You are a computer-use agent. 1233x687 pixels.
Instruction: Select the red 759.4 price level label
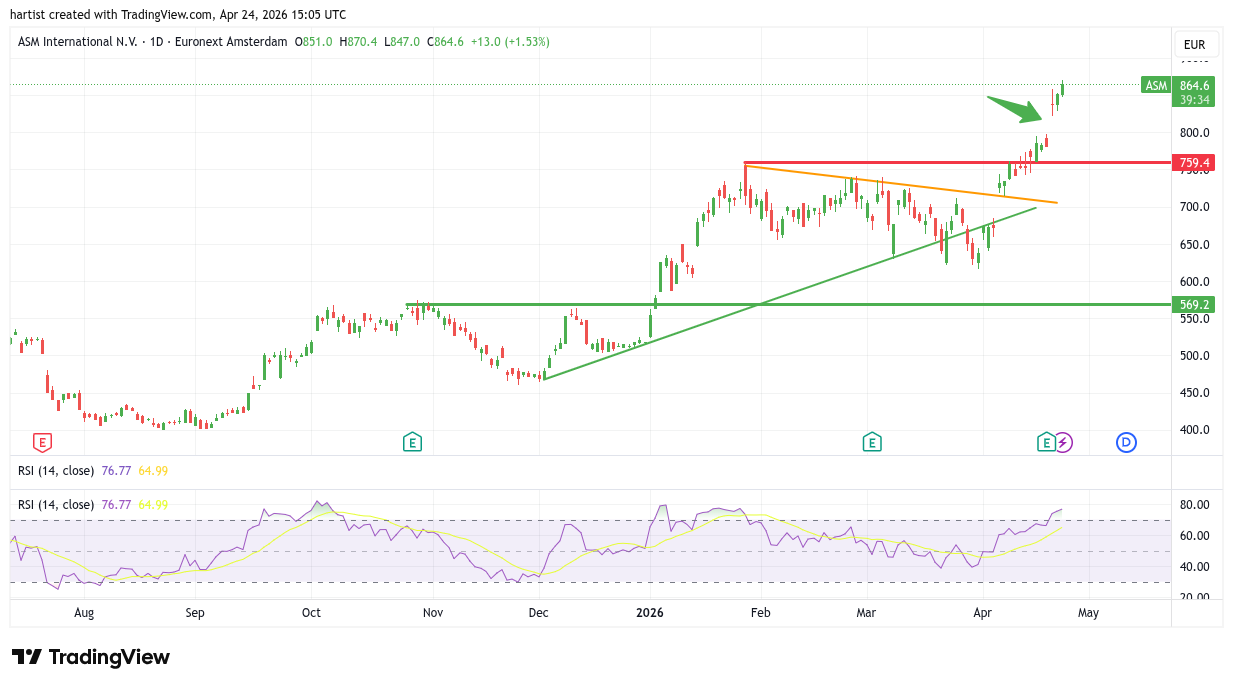coord(1194,162)
